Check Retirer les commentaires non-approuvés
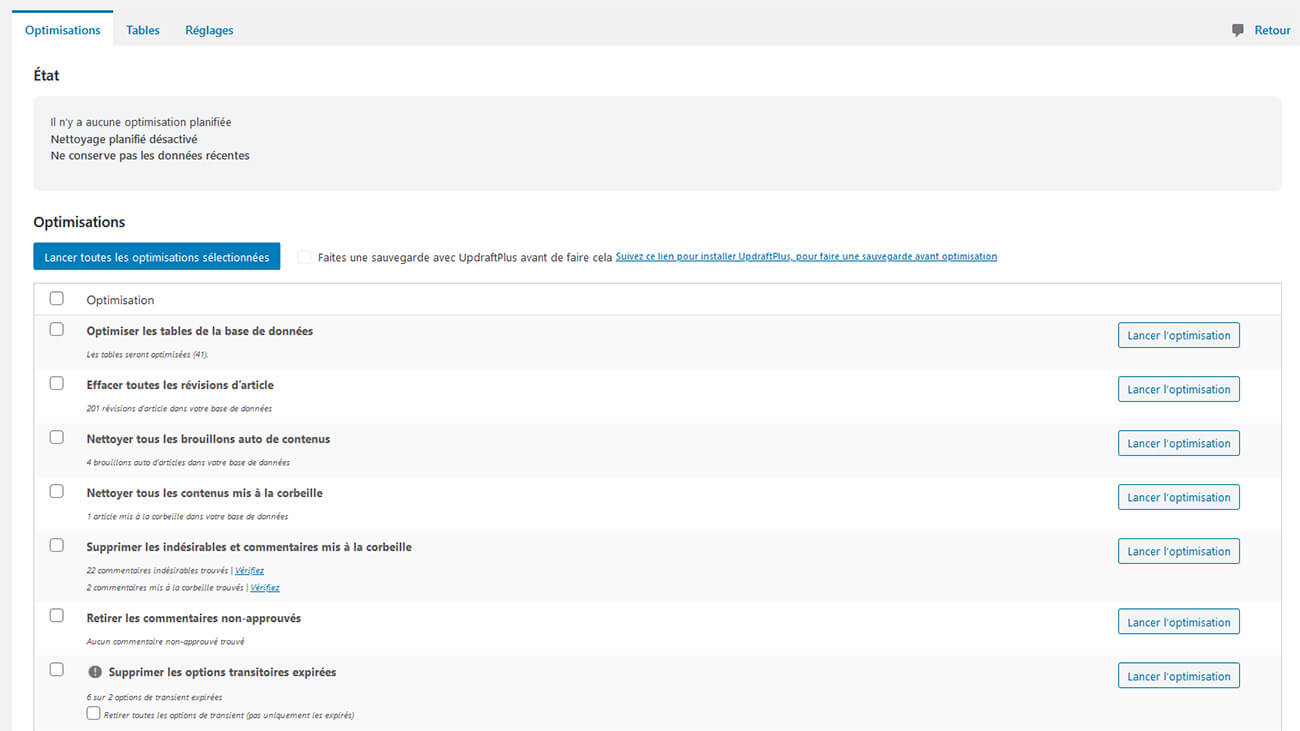The width and height of the screenshot is (1300, 731). point(57,615)
